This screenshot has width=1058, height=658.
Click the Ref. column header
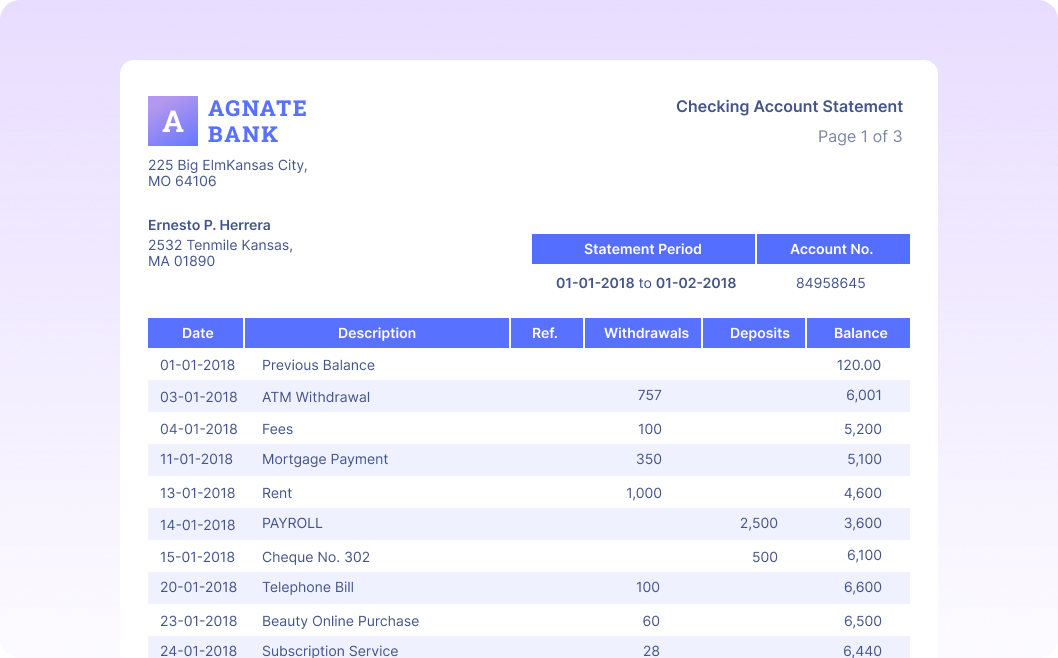(x=547, y=333)
